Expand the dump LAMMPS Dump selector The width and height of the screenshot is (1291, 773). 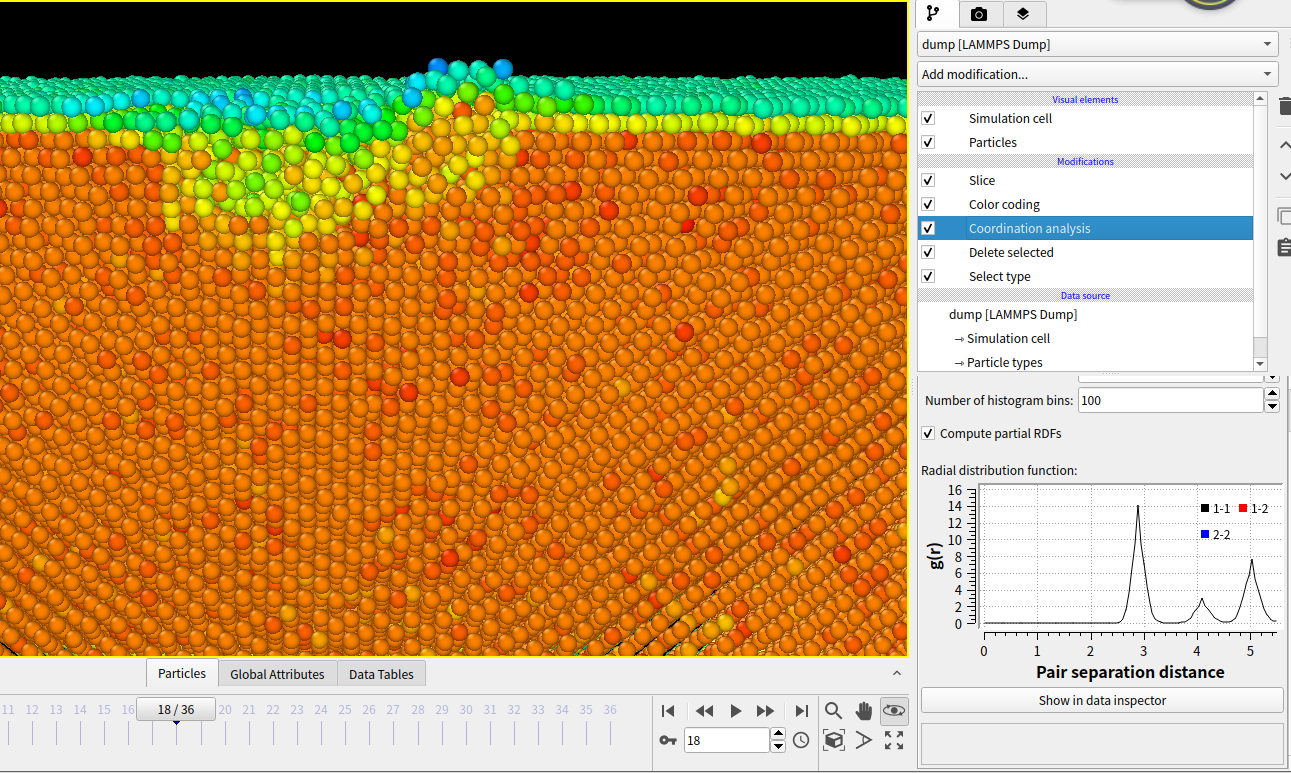pyautogui.click(x=1097, y=43)
